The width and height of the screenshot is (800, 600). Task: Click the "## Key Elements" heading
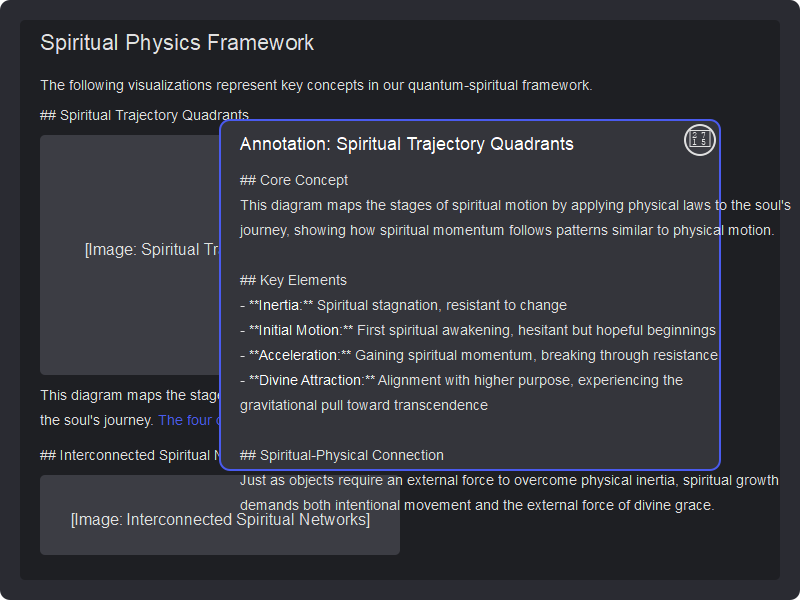tap(293, 280)
